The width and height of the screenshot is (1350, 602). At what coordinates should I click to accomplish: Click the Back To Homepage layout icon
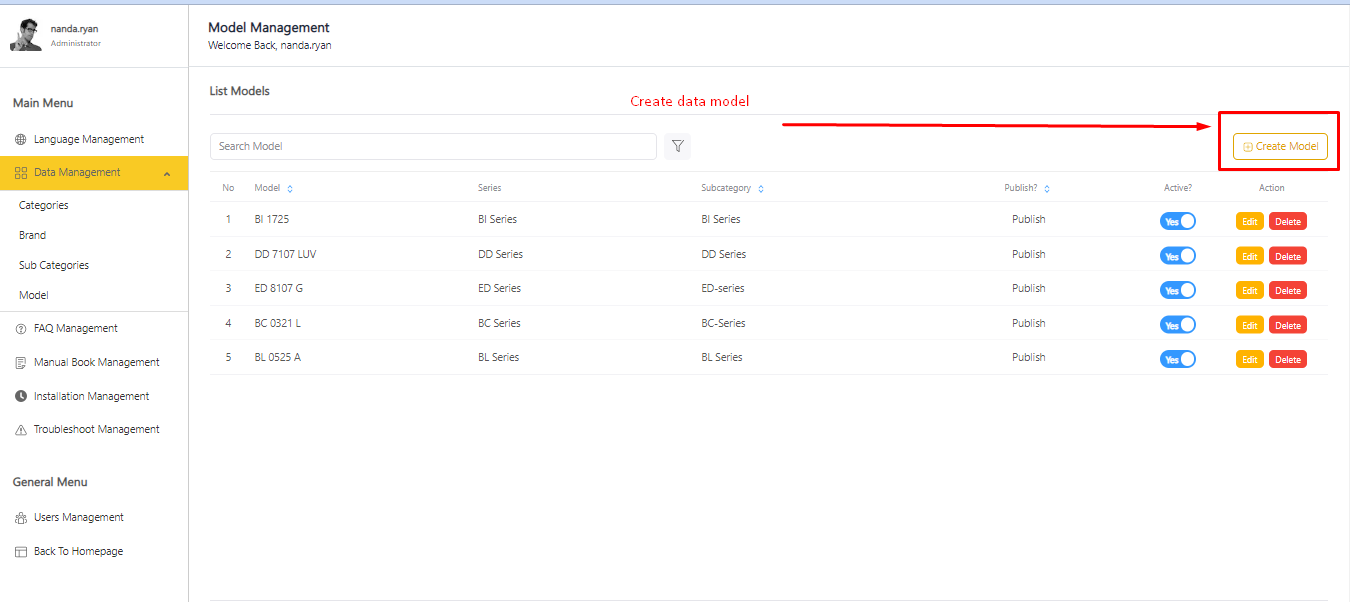21,552
